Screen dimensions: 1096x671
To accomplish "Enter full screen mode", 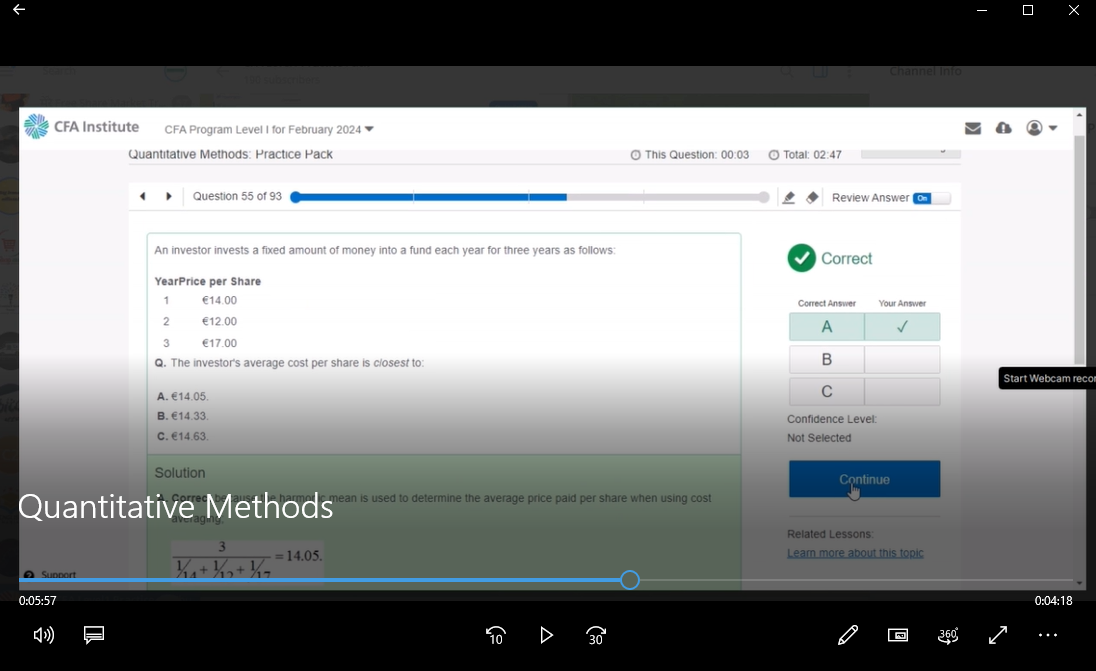I will click(998, 635).
